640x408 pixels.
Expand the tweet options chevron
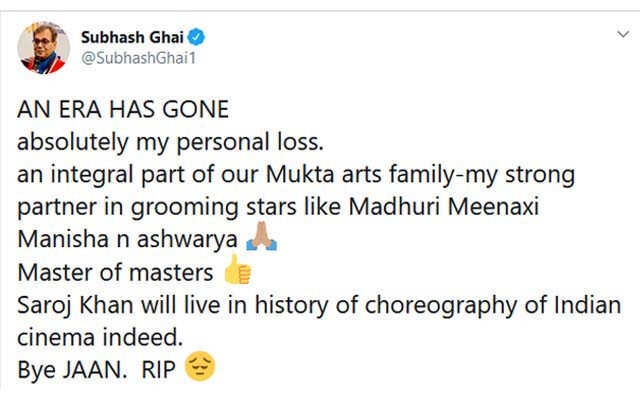click(x=623, y=34)
